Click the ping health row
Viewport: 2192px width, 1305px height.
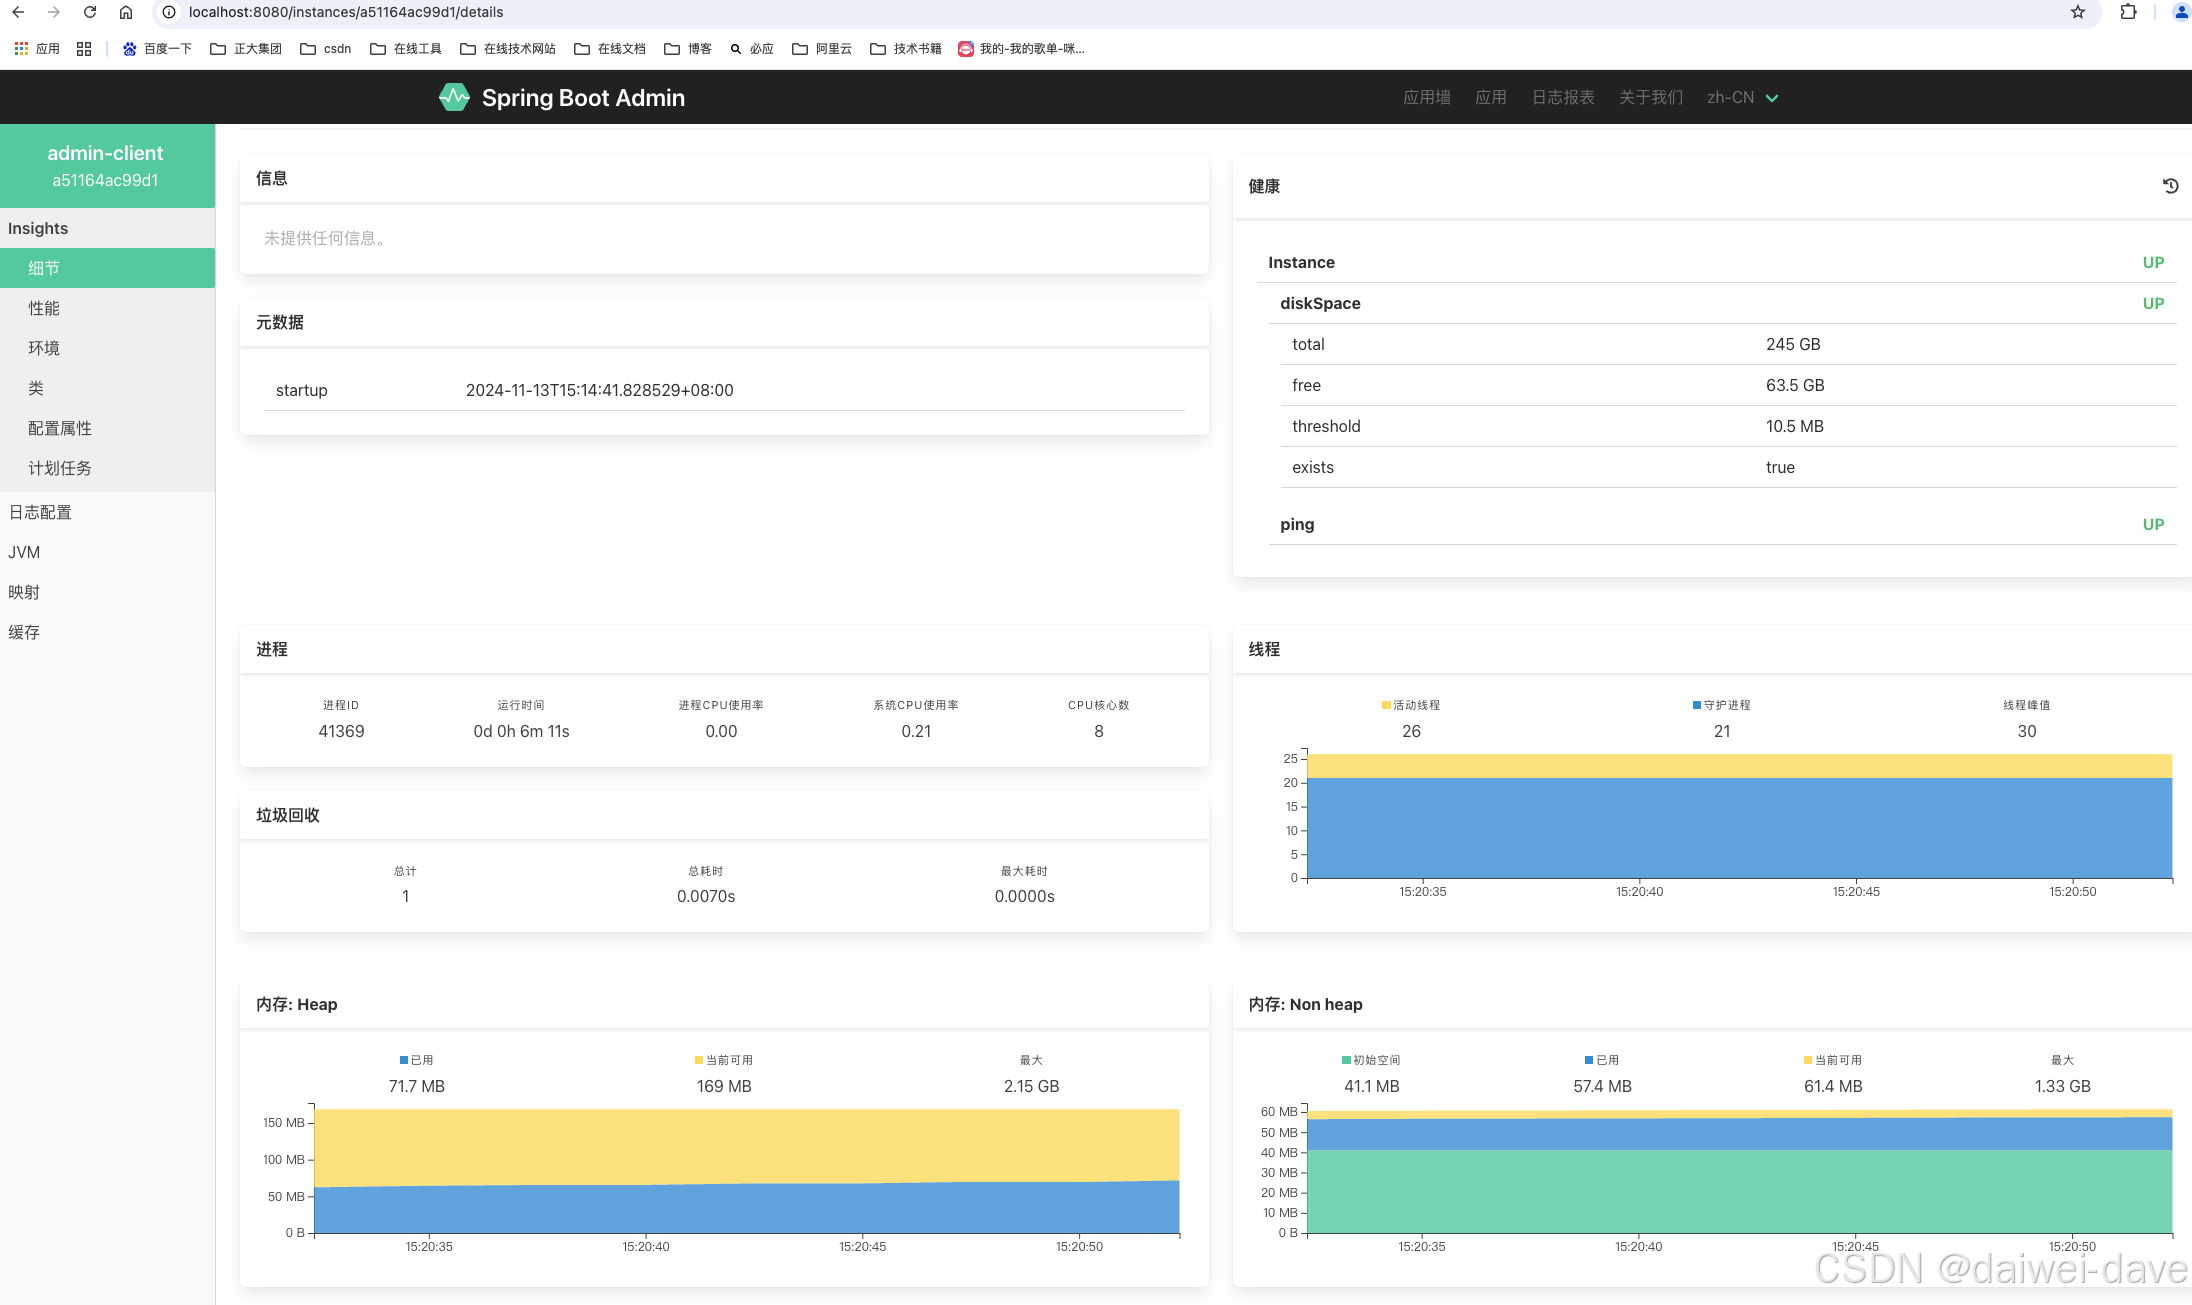(1722, 524)
